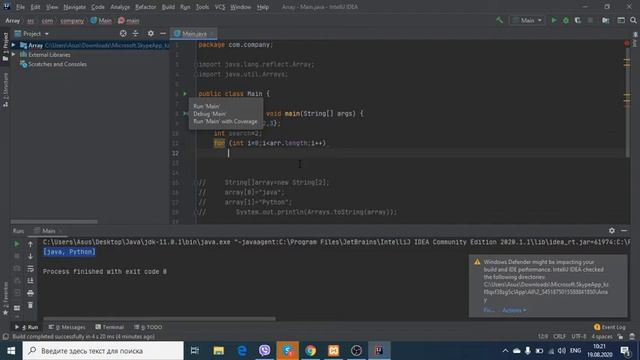Collapse all in Project panel
The width and height of the screenshot is (640, 360).
click(136, 33)
